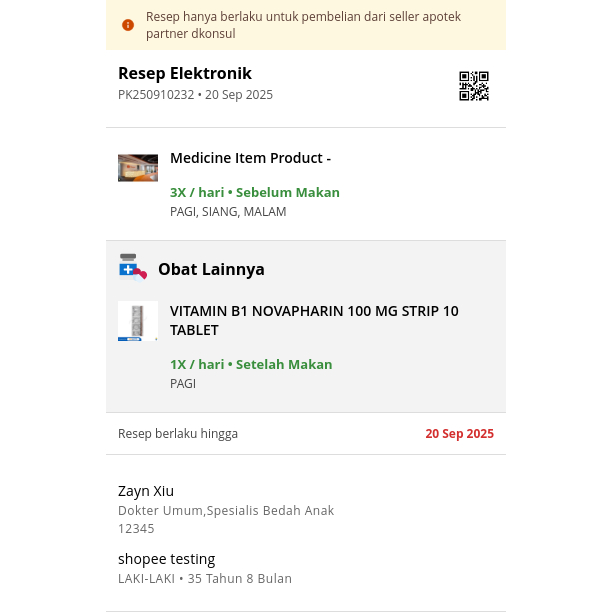
Task: Click the Dokter Umum, Spesialis Bedah Anak text
Action: (226, 511)
